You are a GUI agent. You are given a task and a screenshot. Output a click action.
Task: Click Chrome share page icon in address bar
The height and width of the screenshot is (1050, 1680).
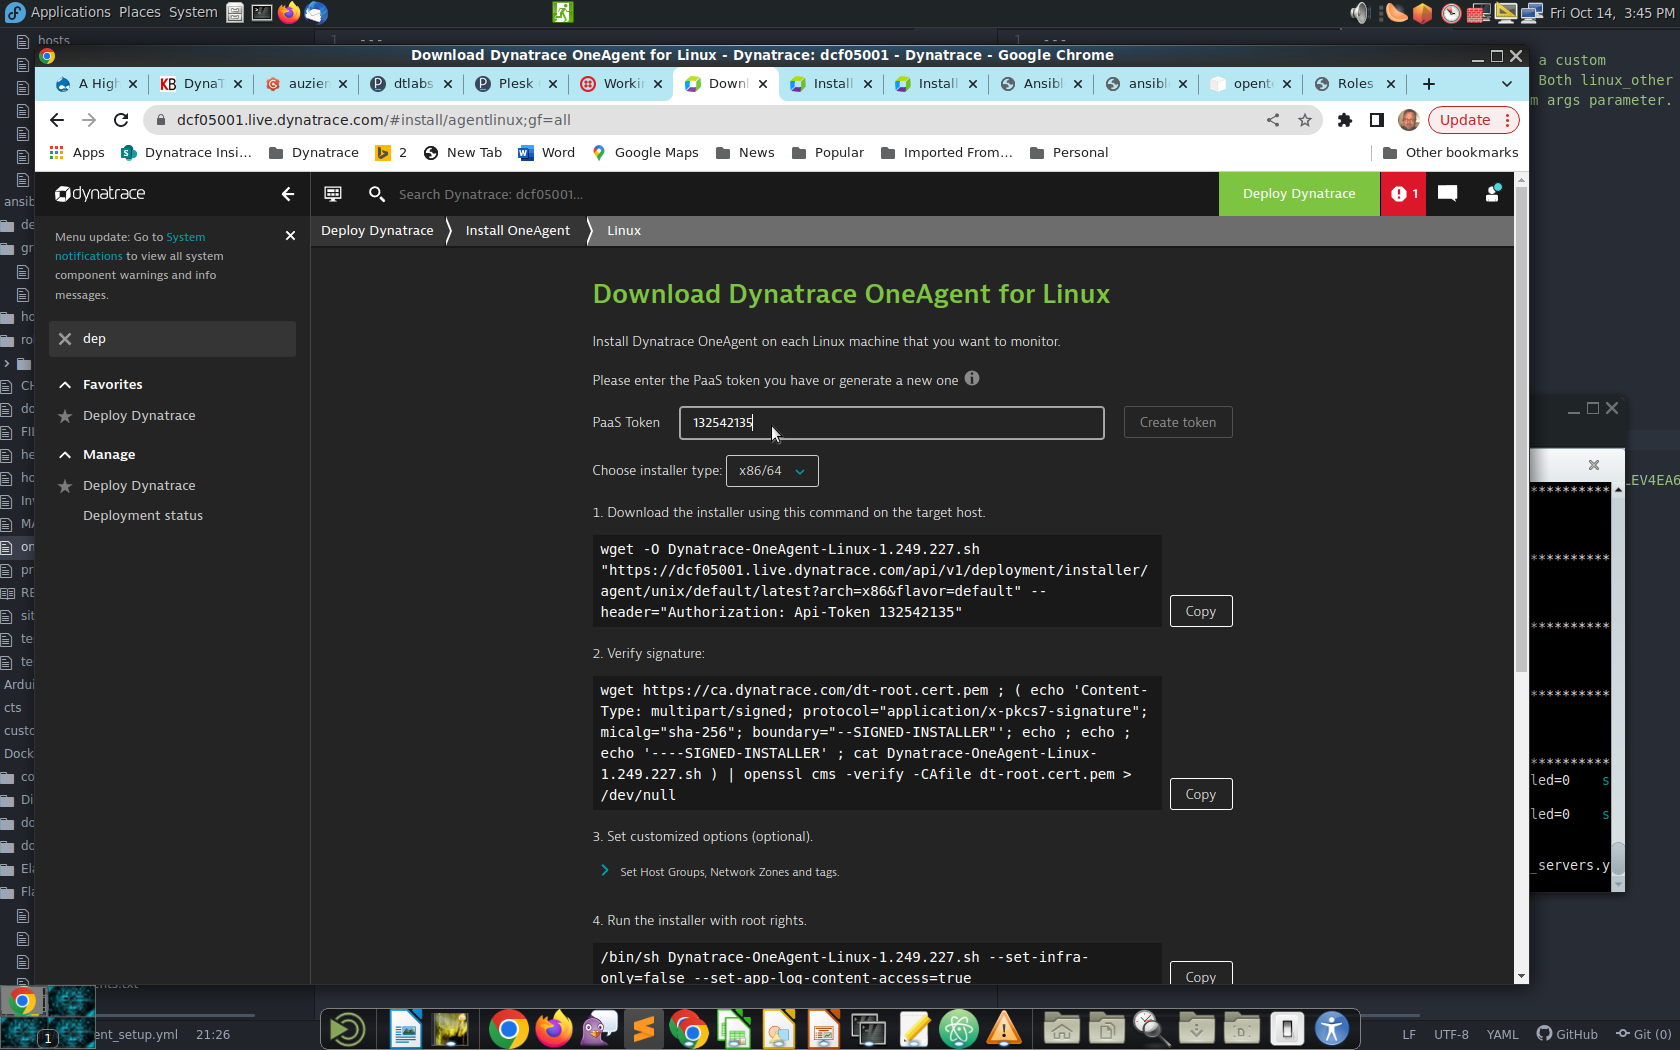[x=1273, y=120]
